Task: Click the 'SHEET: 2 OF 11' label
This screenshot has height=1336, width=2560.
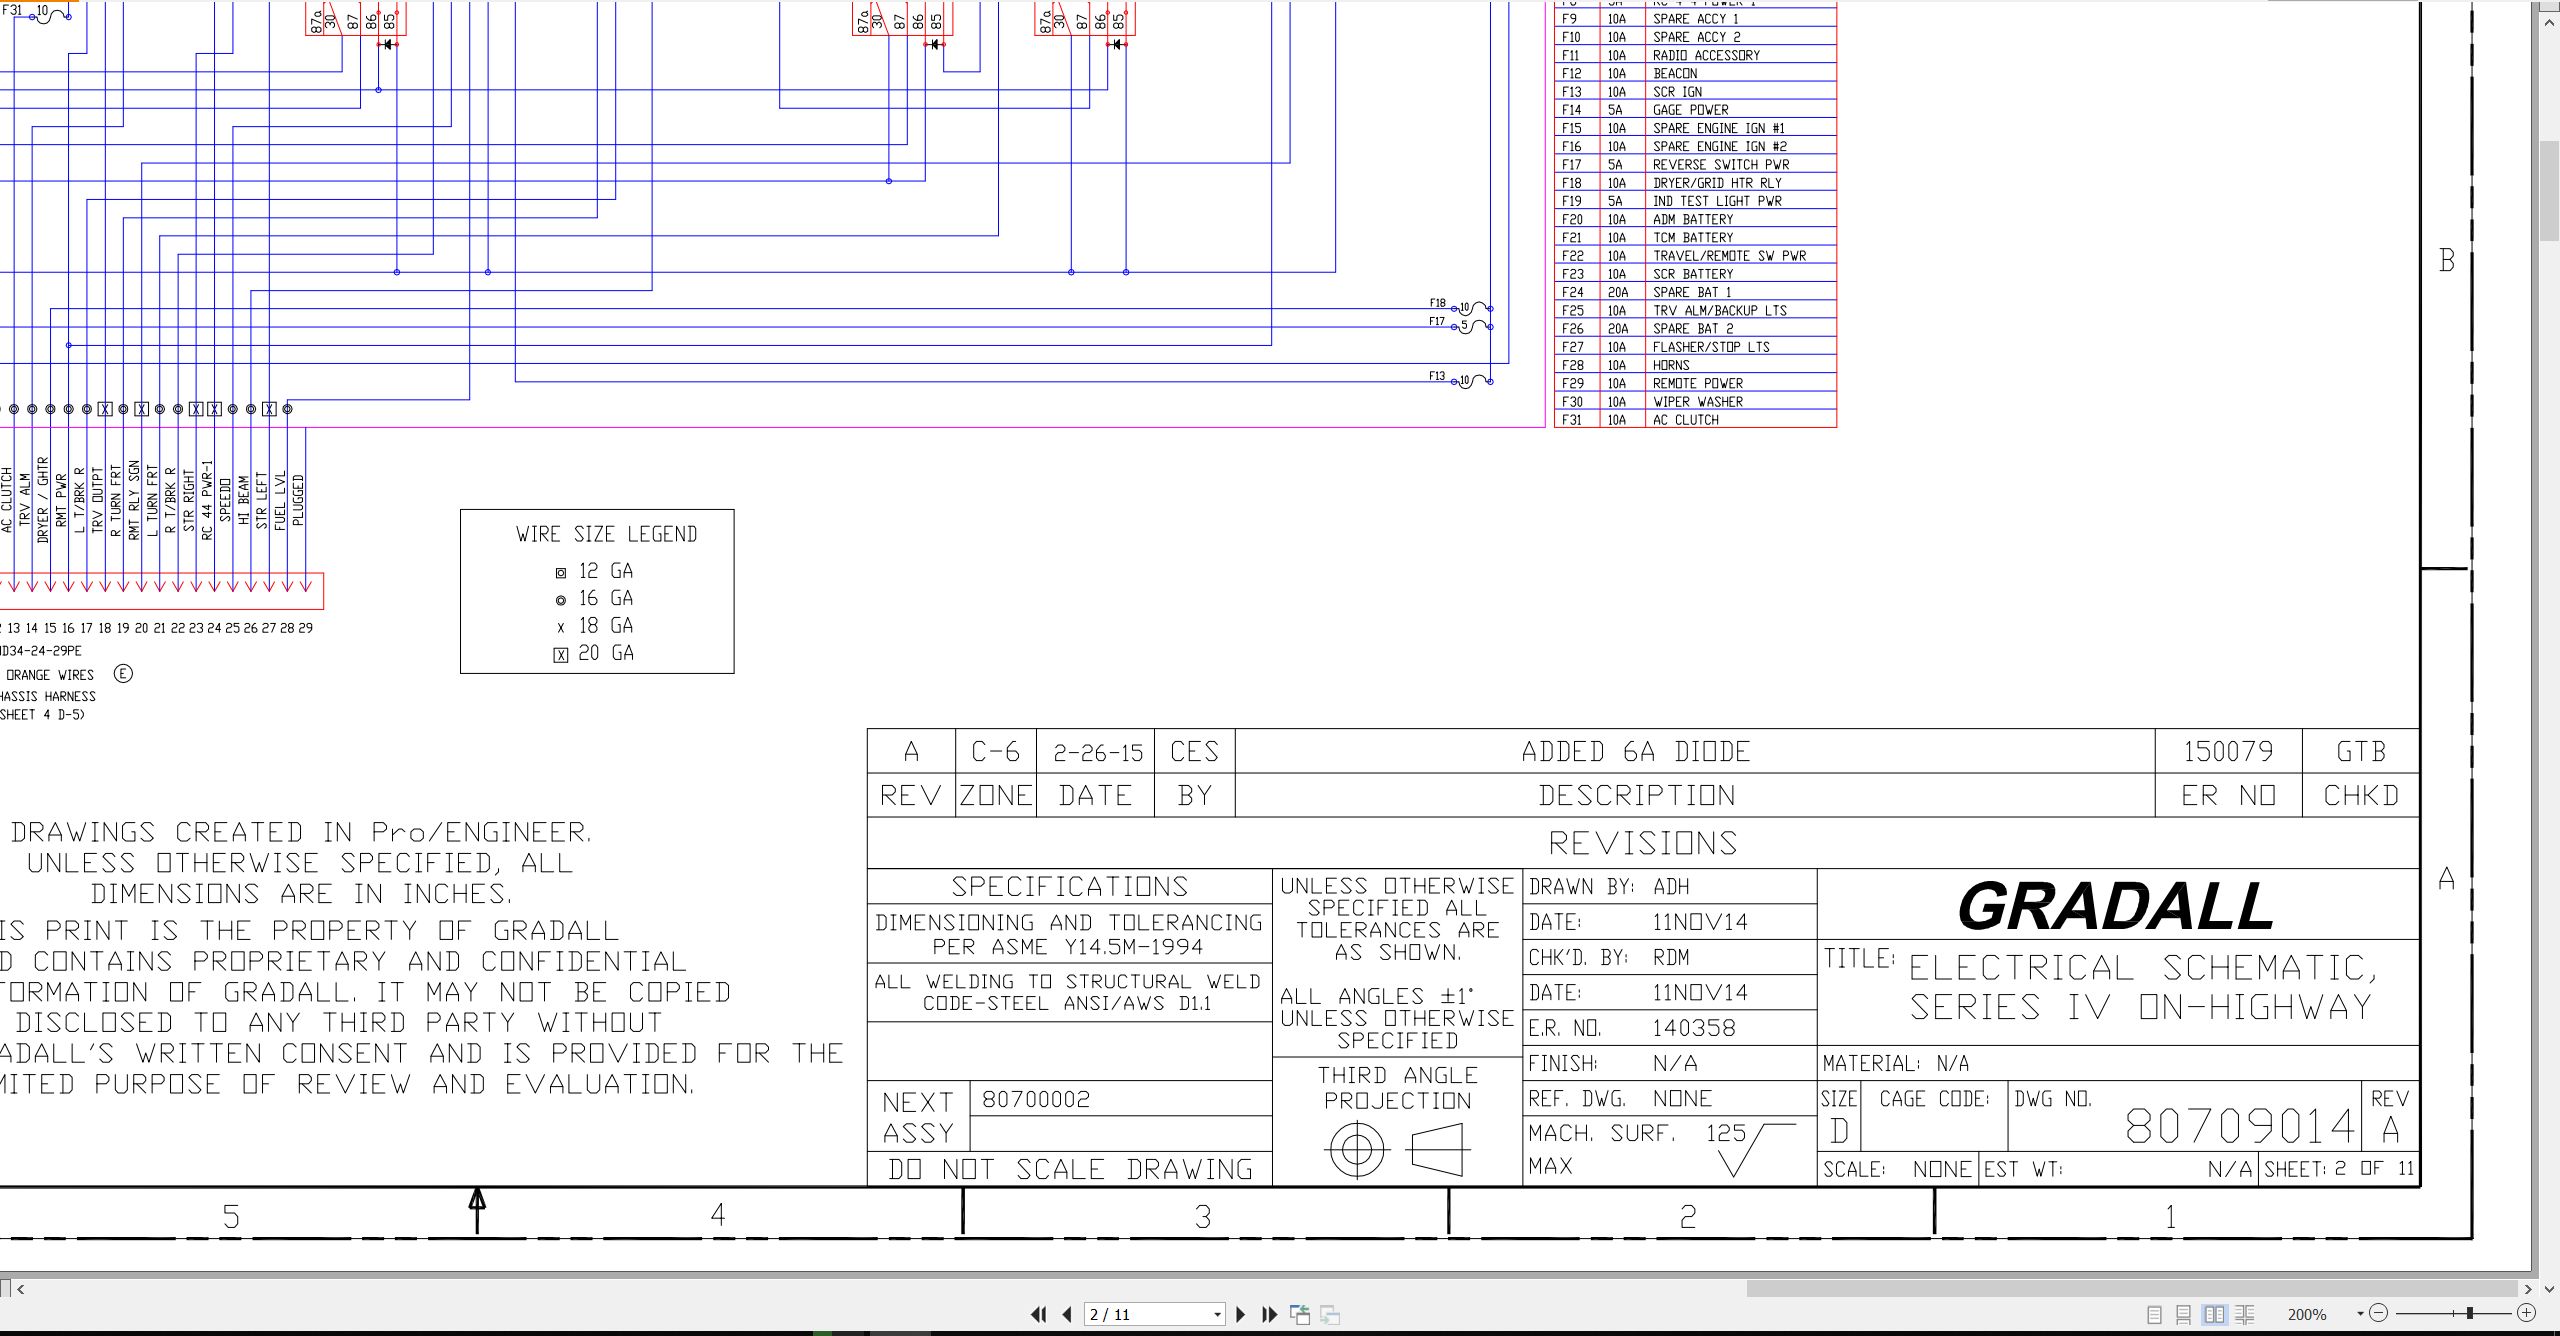Action: (x=2339, y=1168)
